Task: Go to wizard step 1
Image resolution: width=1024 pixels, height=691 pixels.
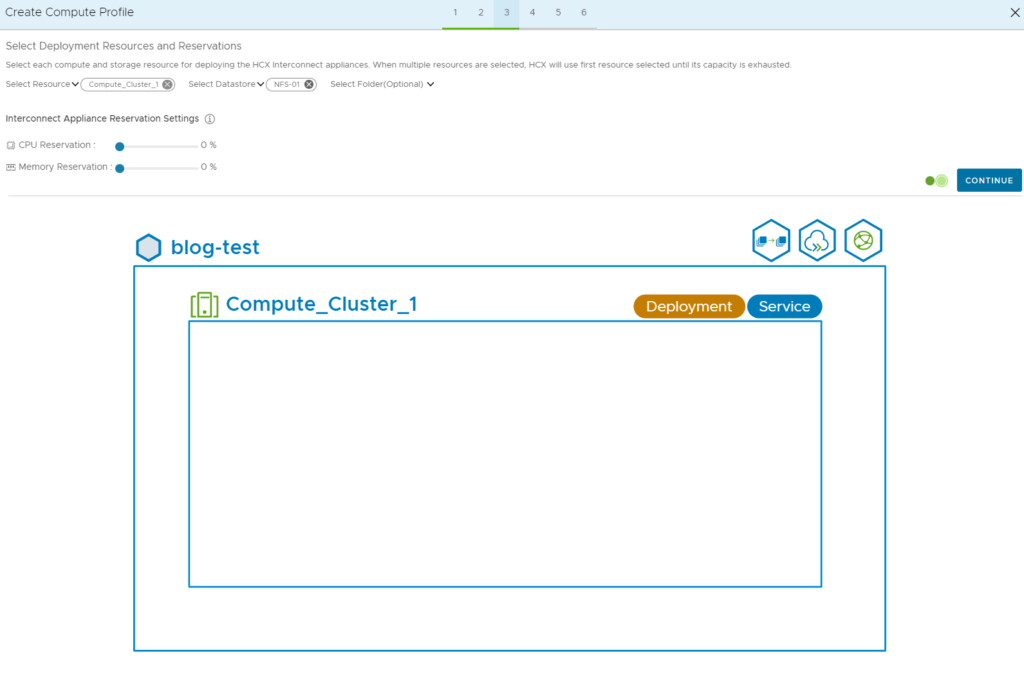Action: (455, 12)
